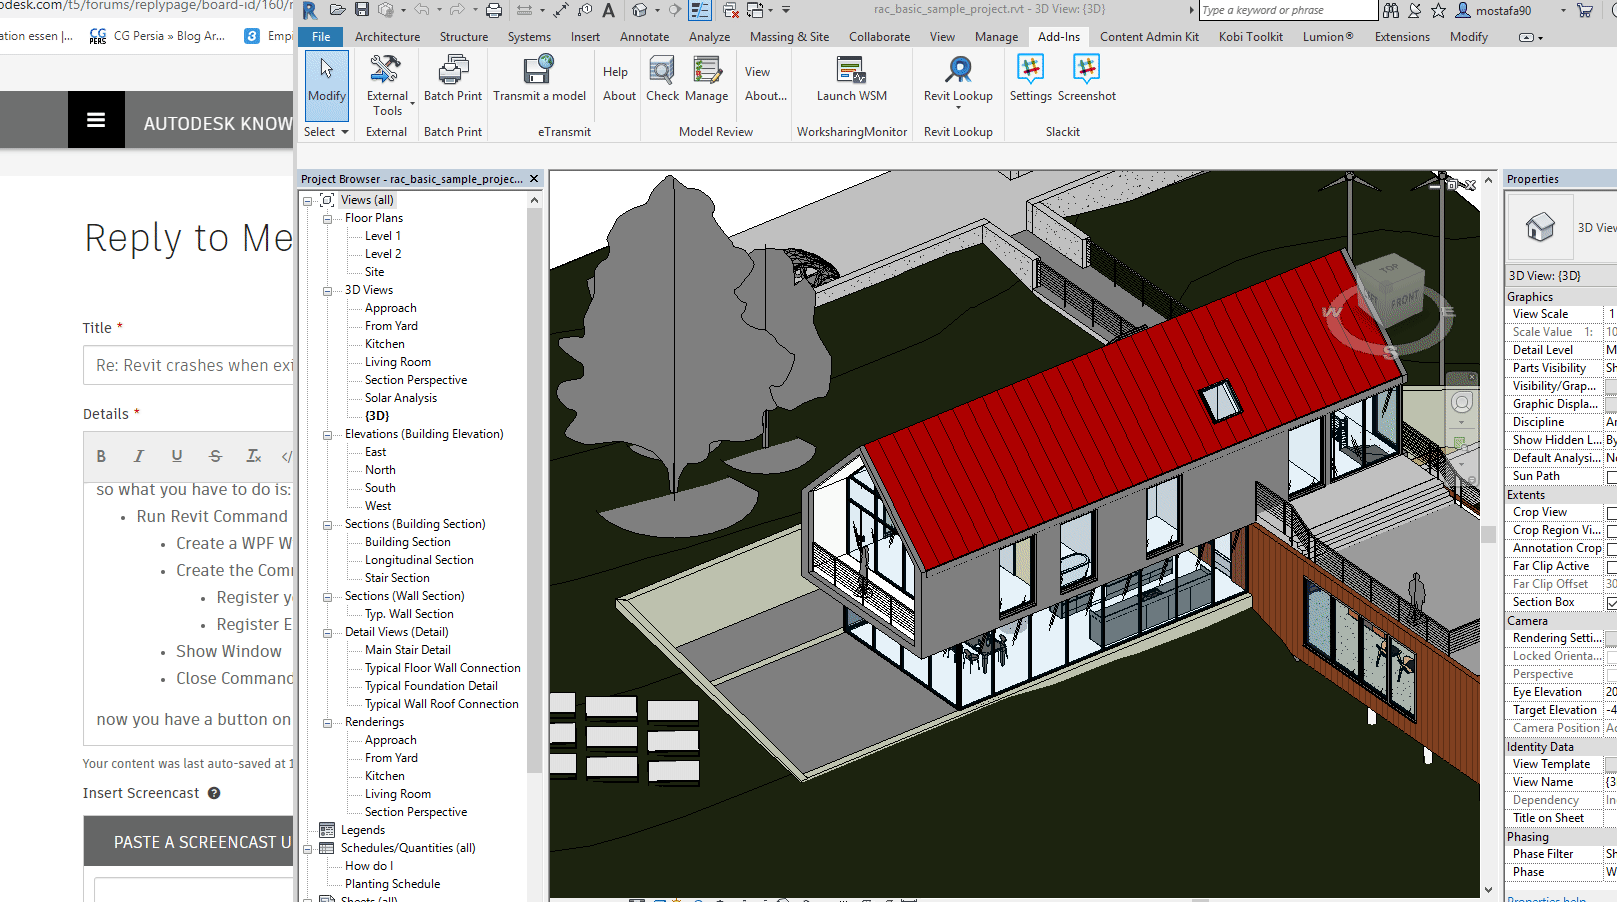The image size is (1617, 902).
Task: Open Transmit a model in eTransmit panel
Action: 539,80
